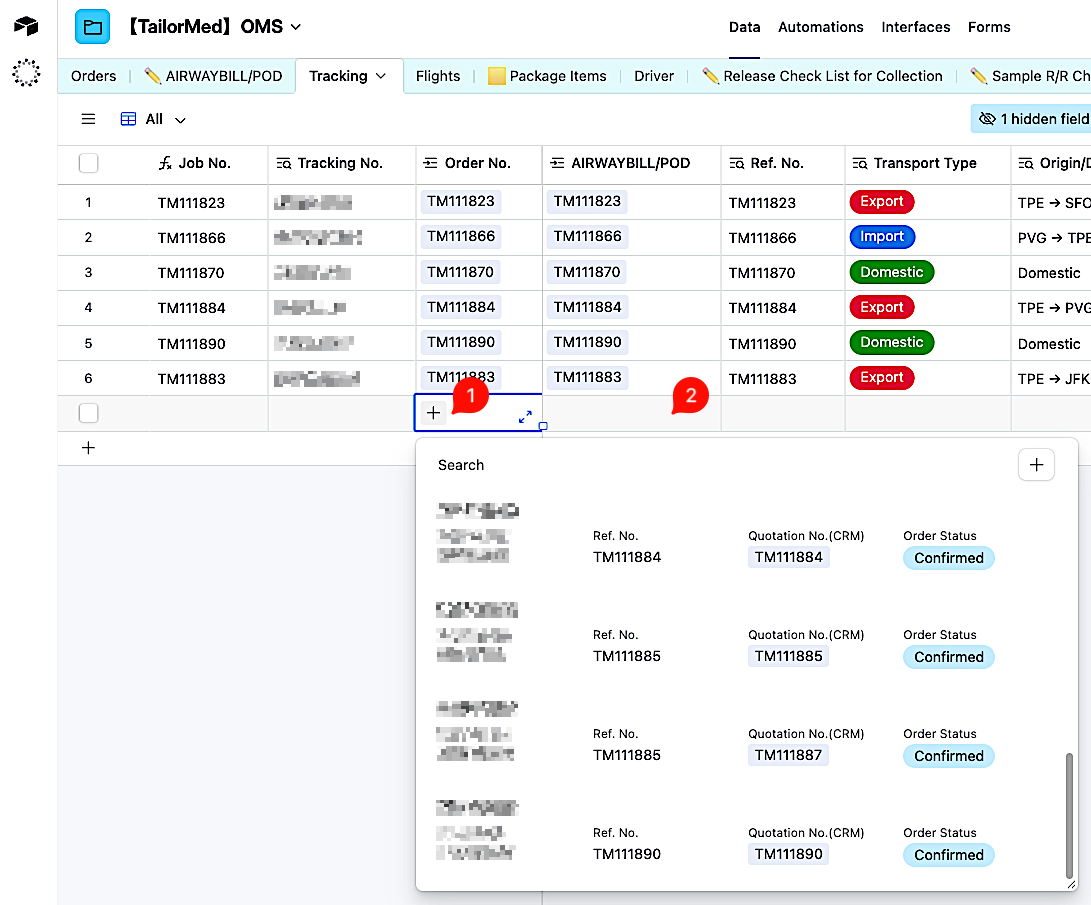Click the Search field in the record picker
Image resolution: width=1091 pixels, height=905 pixels.
700,465
